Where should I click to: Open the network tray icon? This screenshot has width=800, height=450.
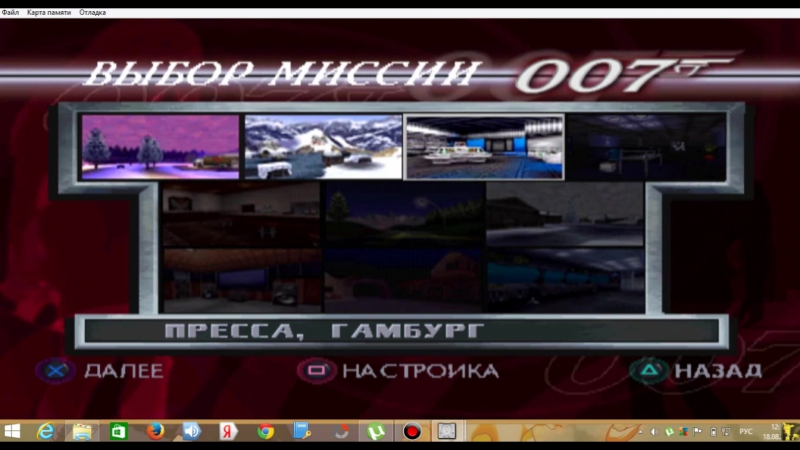point(727,432)
